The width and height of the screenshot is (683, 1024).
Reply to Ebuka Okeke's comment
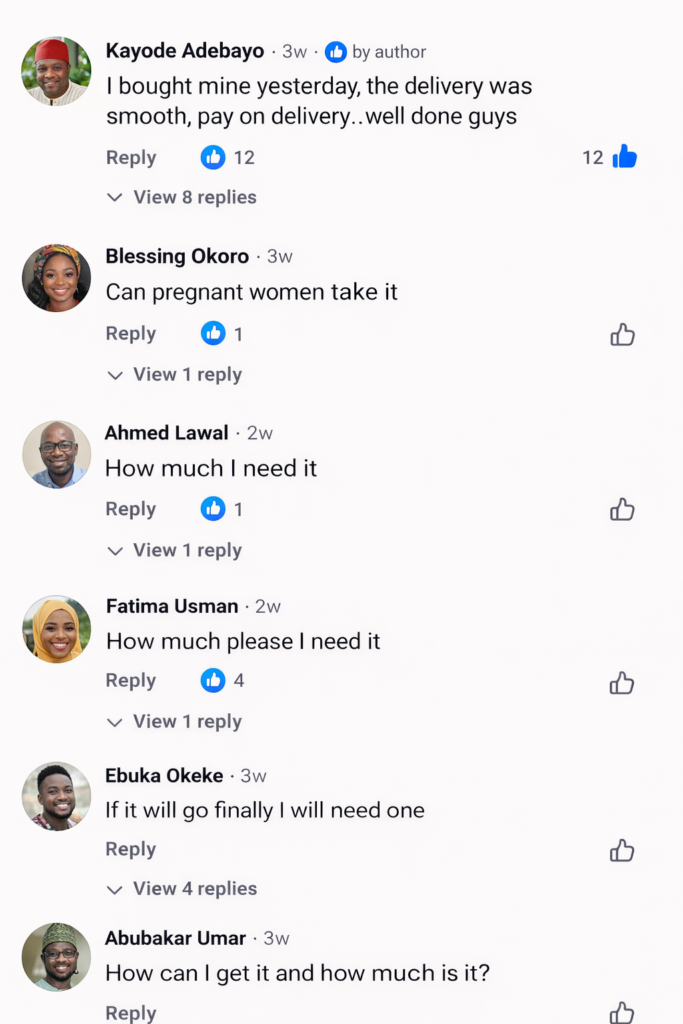pos(131,849)
